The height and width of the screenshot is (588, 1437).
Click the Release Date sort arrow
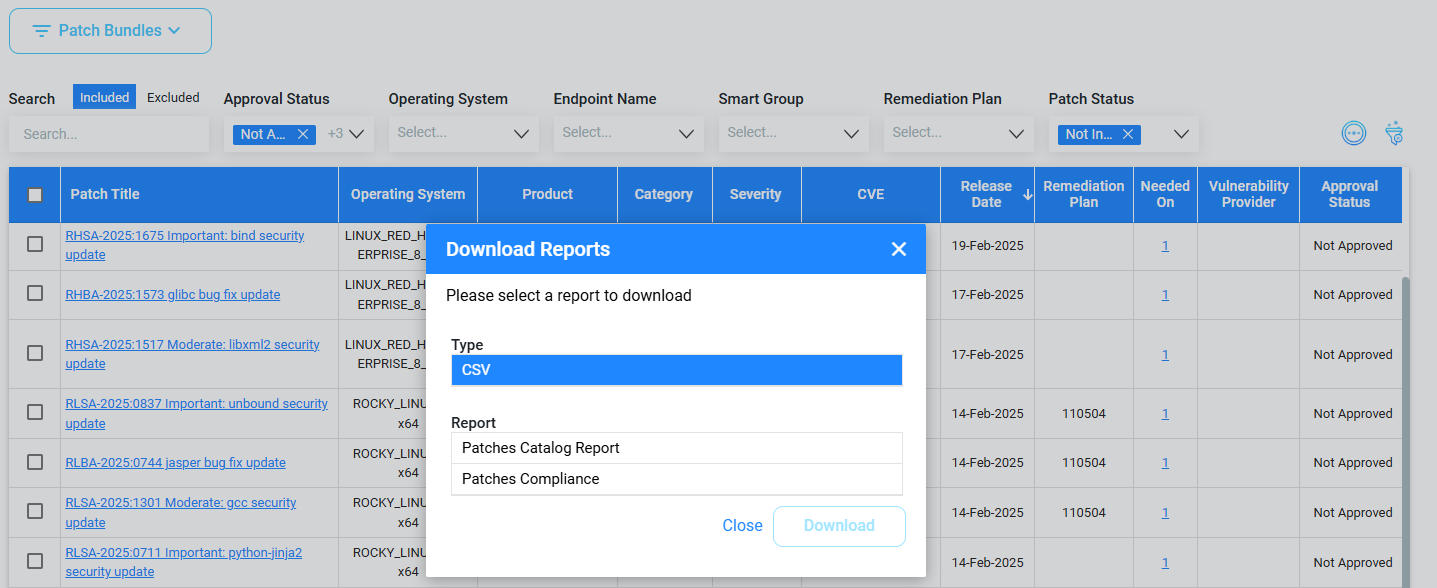click(1027, 194)
